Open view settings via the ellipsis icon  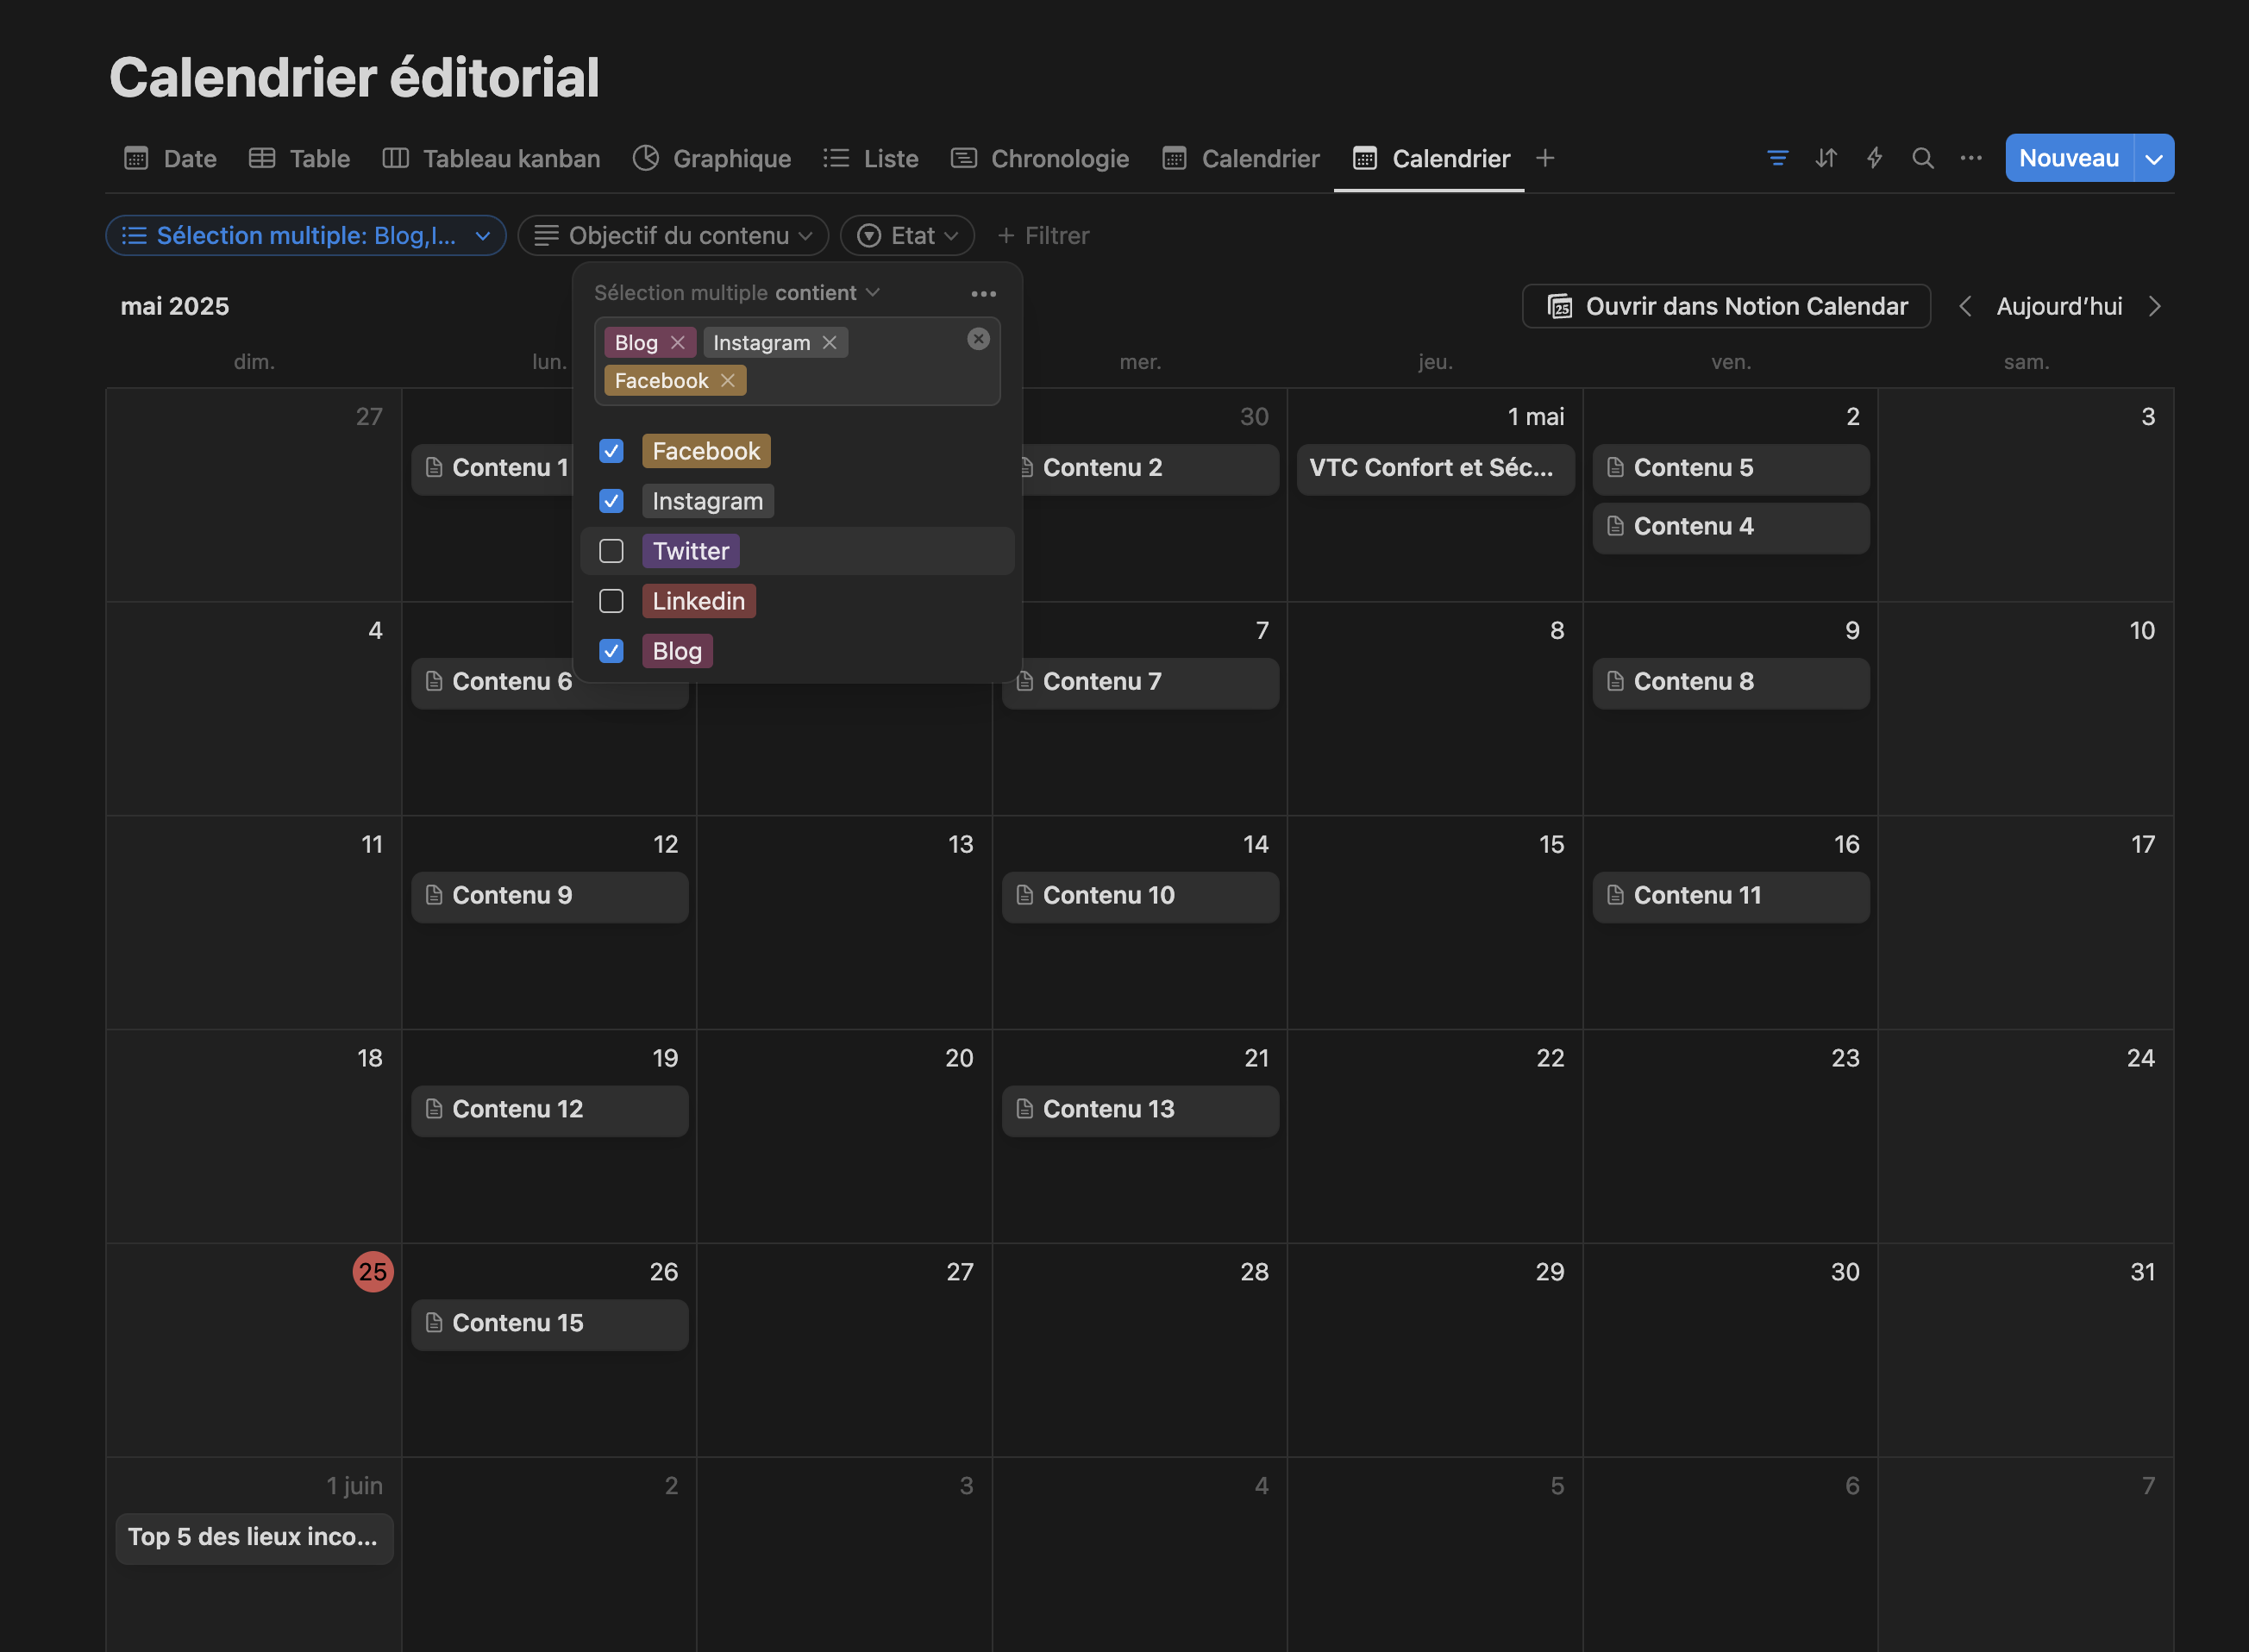coord(1971,158)
